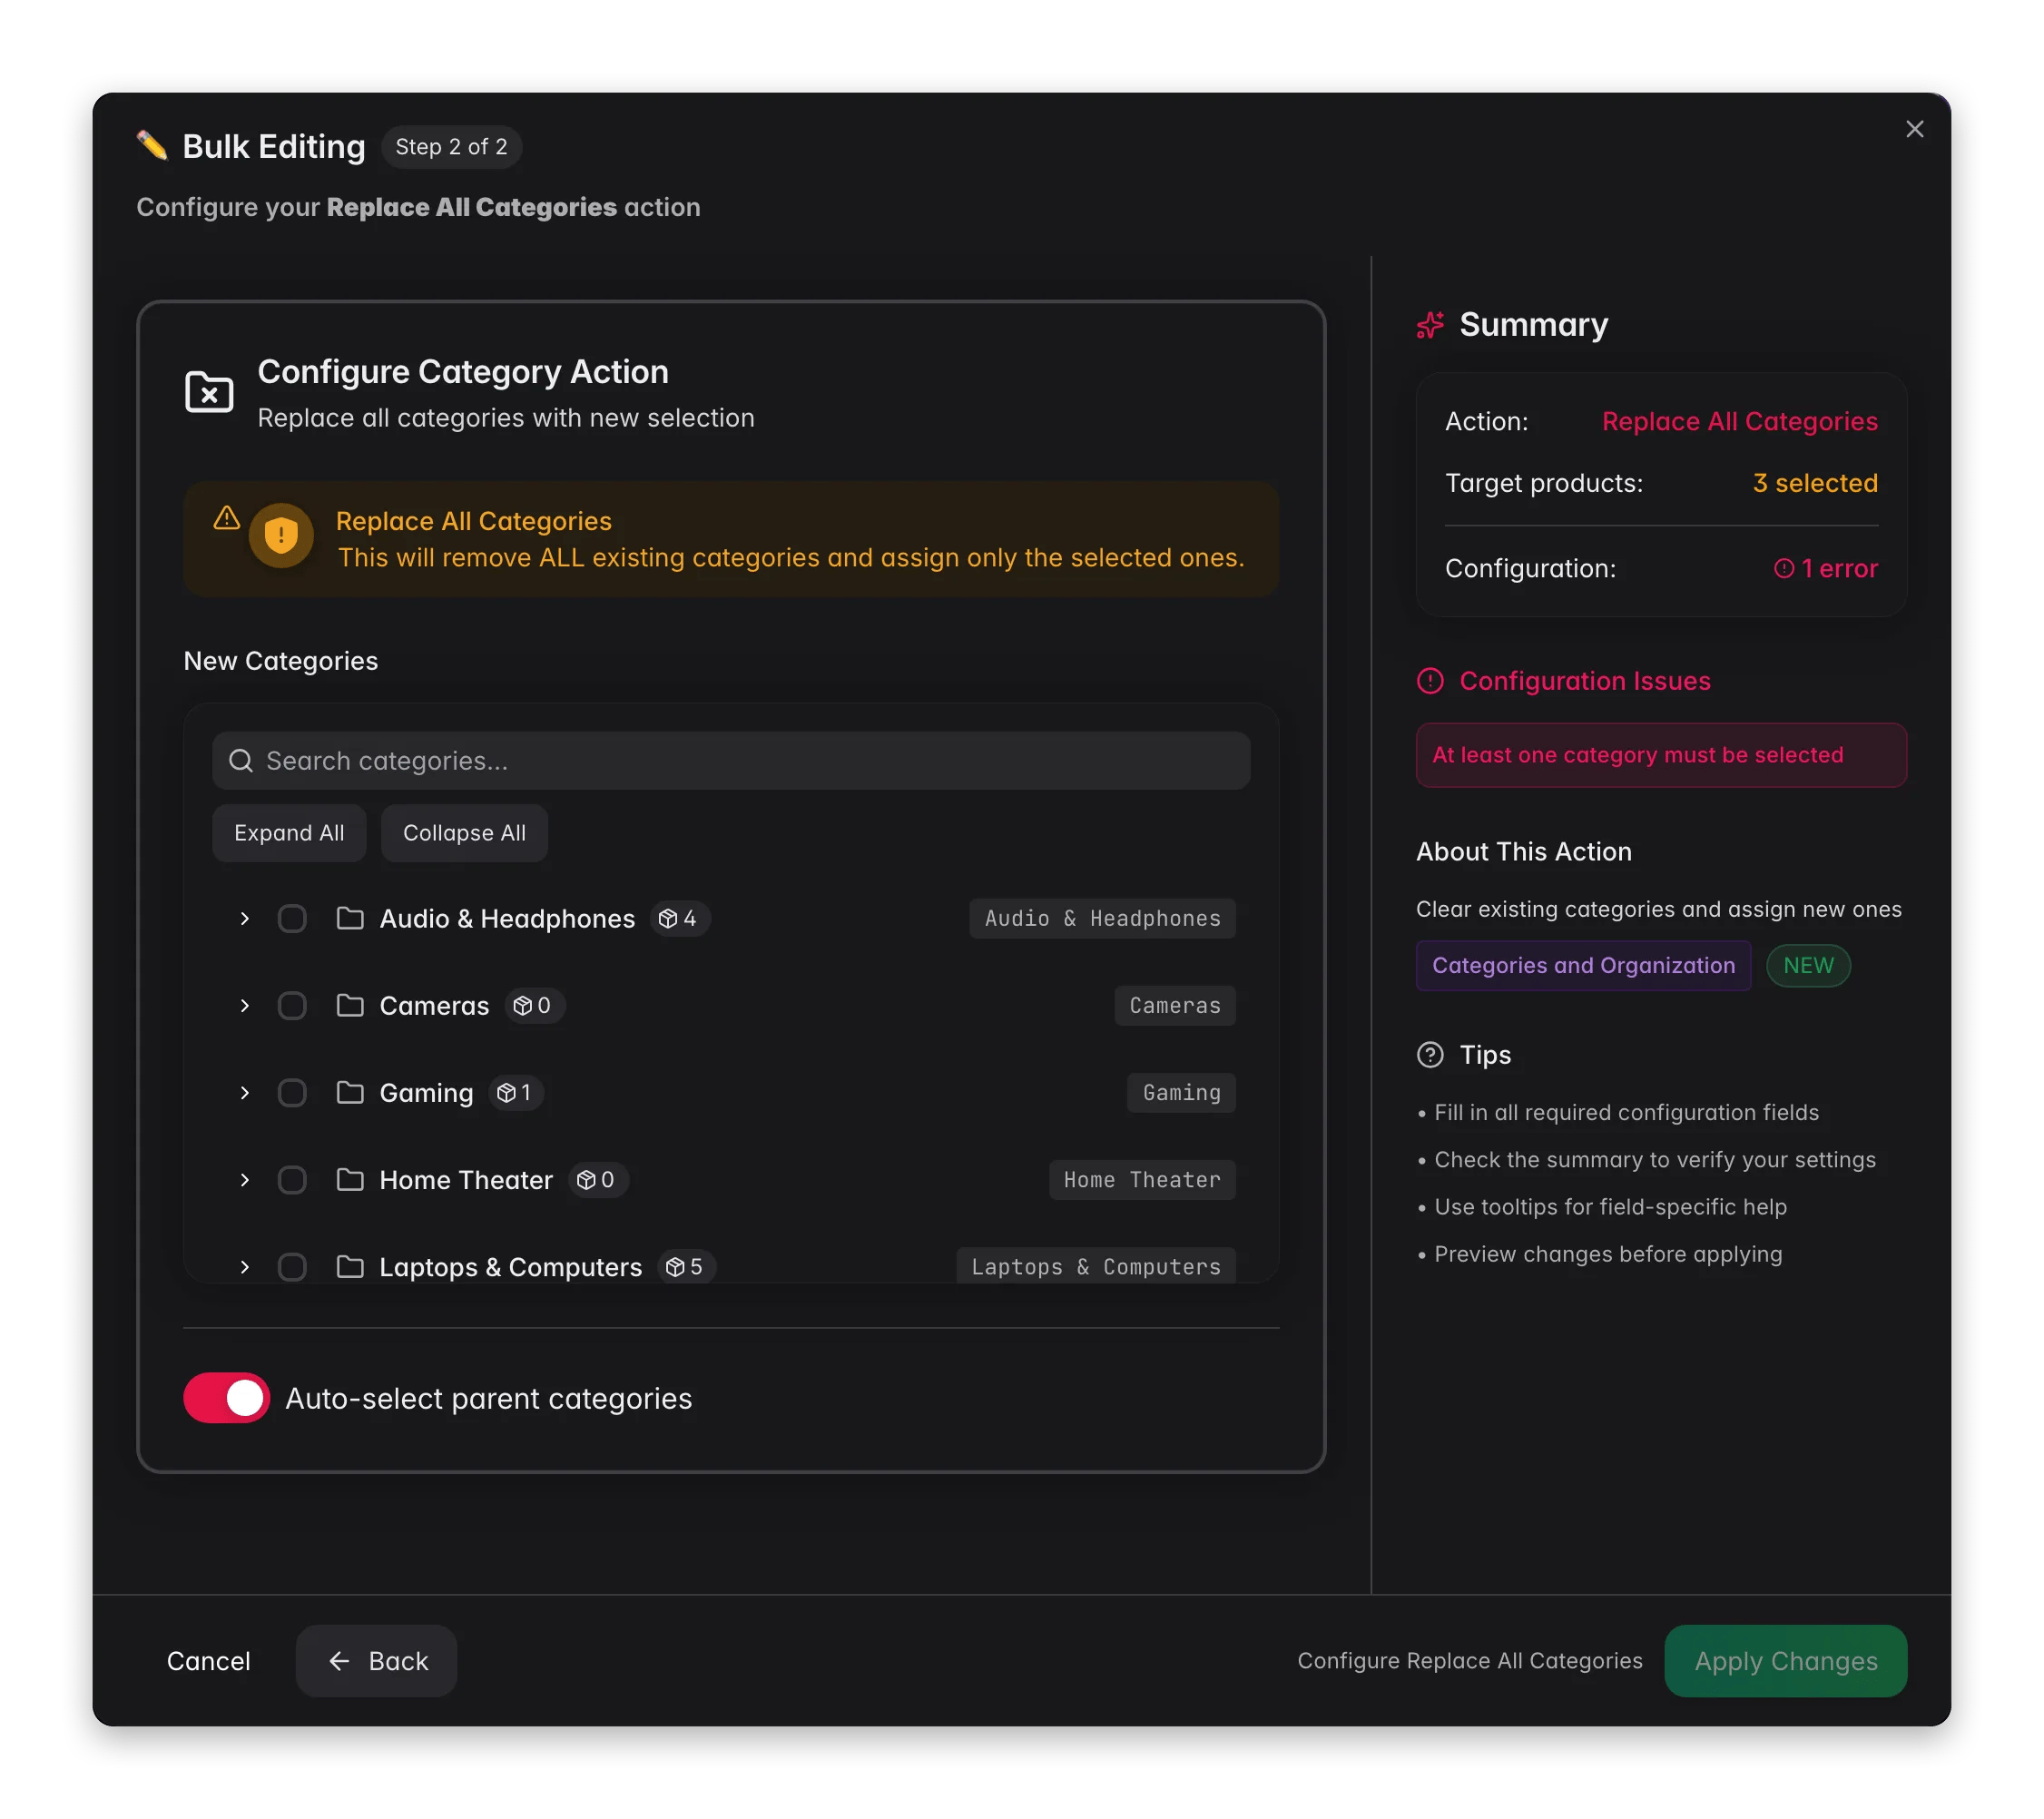Click 'At least one category must be selected' error
This screenshot has height=1819, width=2044.
(x=1661, y=755)
